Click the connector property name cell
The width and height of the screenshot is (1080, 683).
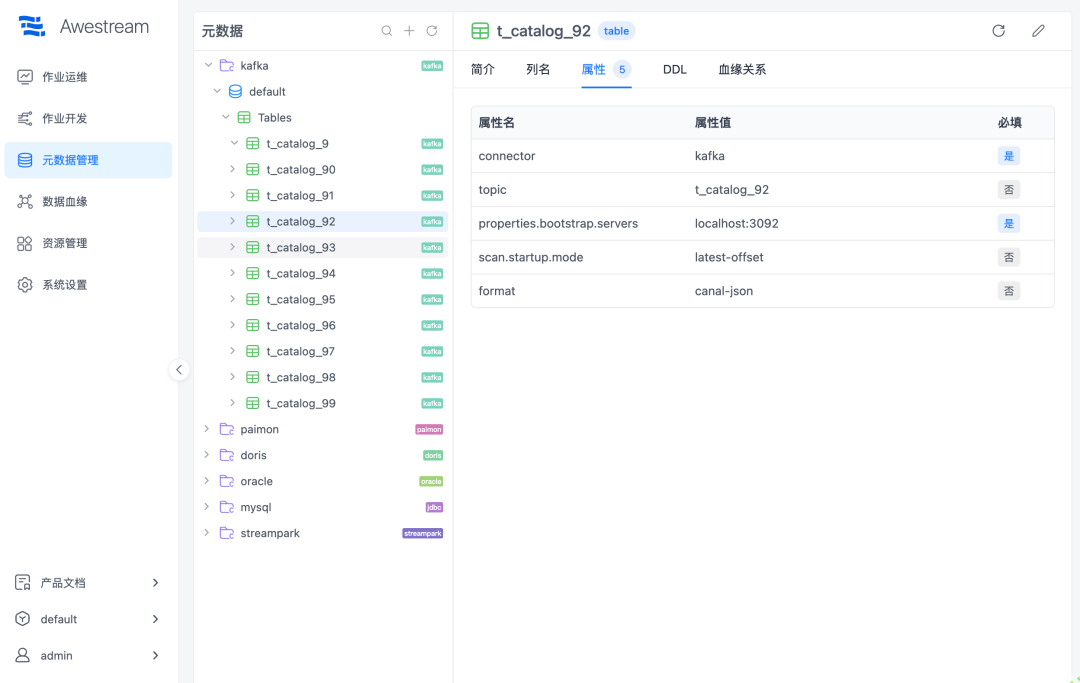[507, 156]
